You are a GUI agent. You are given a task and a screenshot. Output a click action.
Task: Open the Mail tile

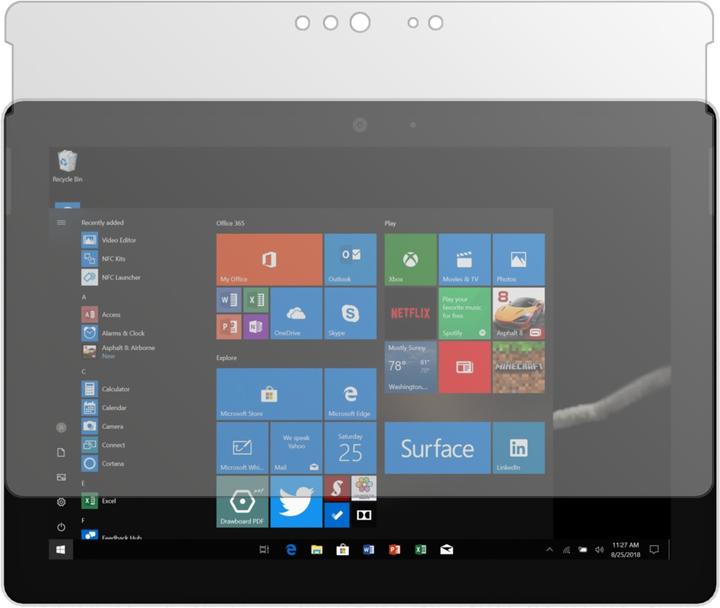pos(296,448)
